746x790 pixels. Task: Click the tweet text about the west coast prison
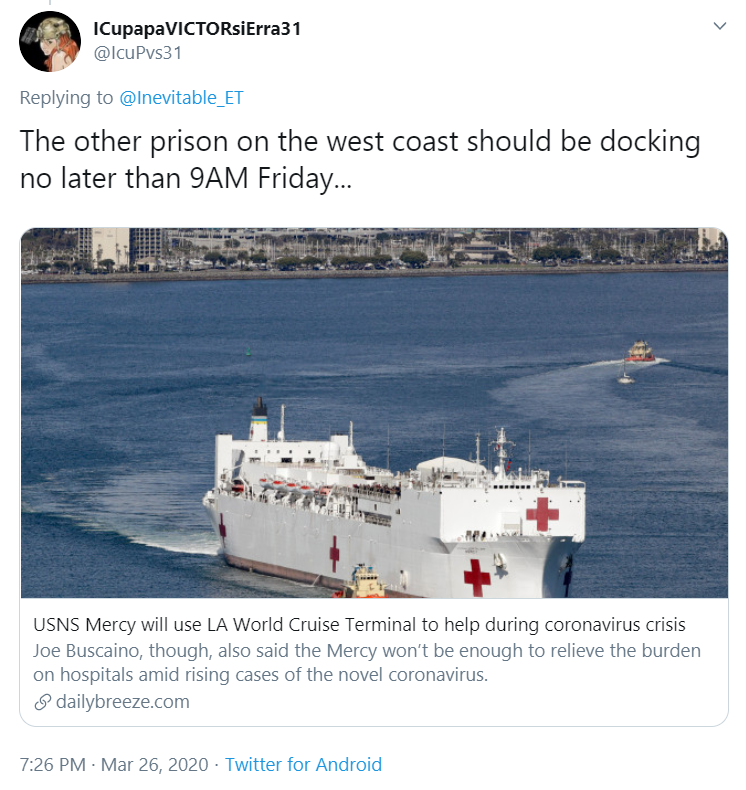tap(360, 159)
